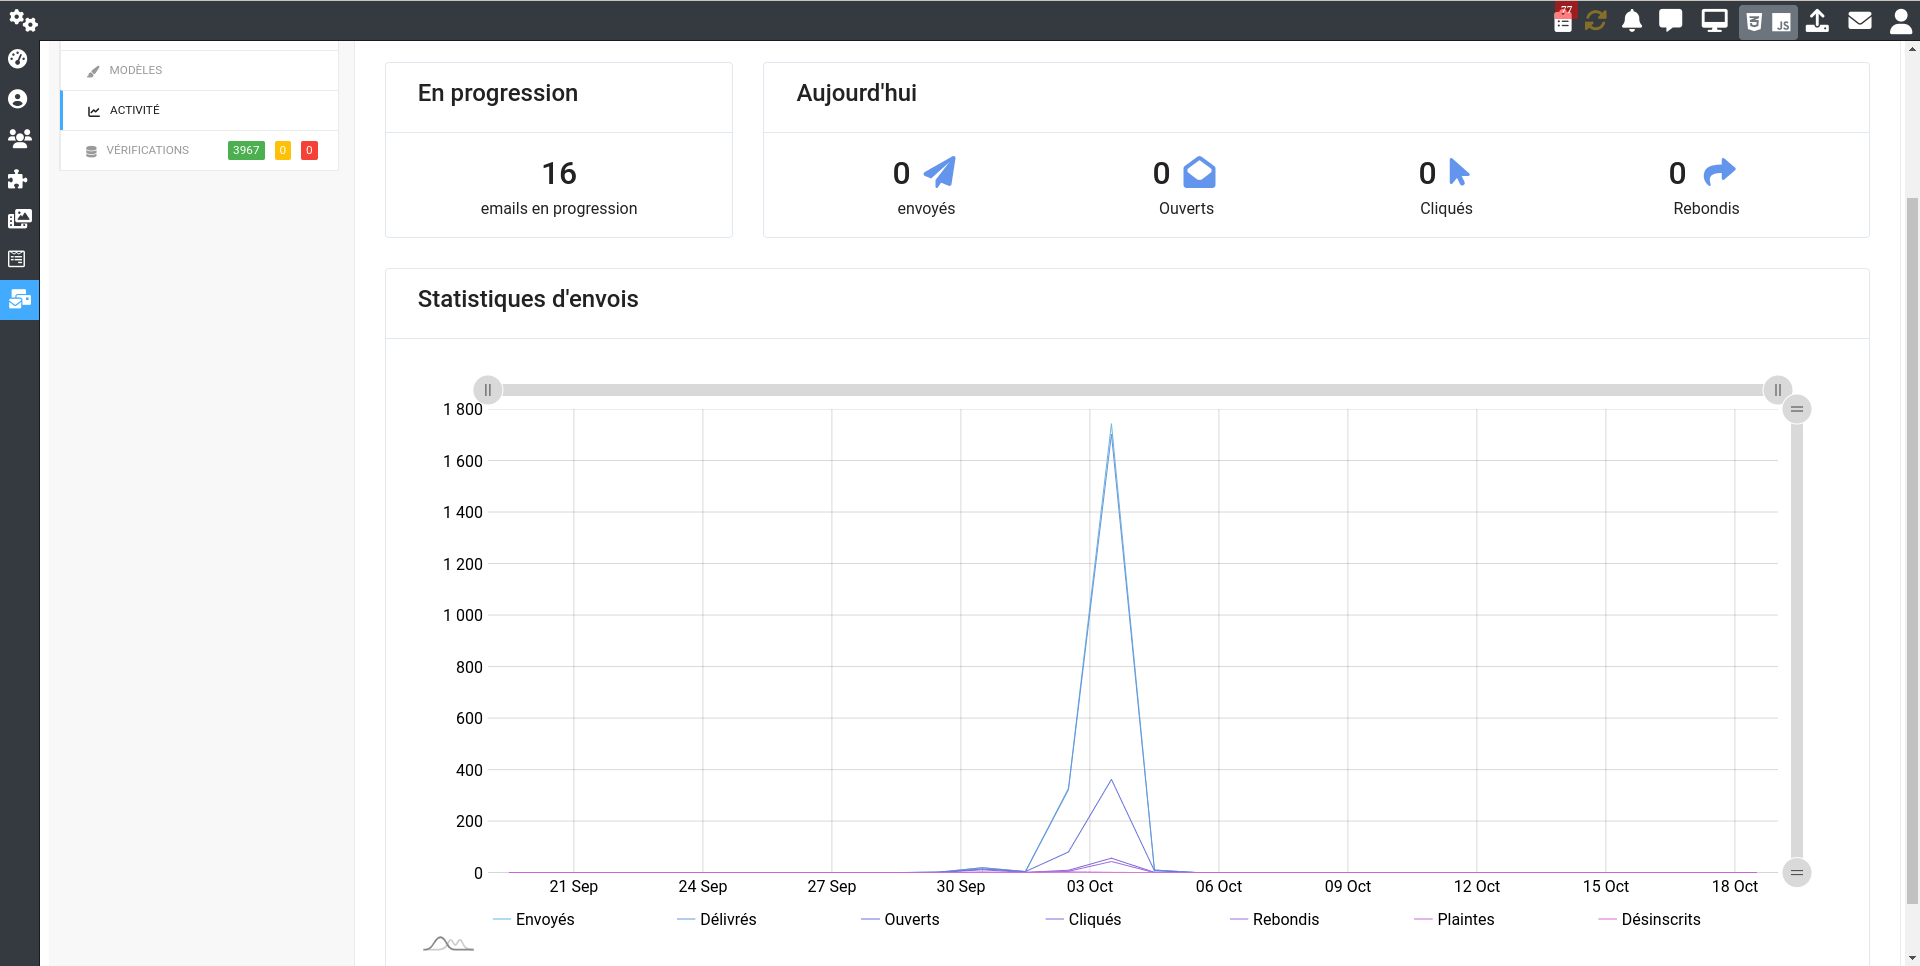Image resolution: width=1920 pixels, height=966 pixels.
Task: Click the golden sync refresh icon
Action: click(x=1596, y=20)
